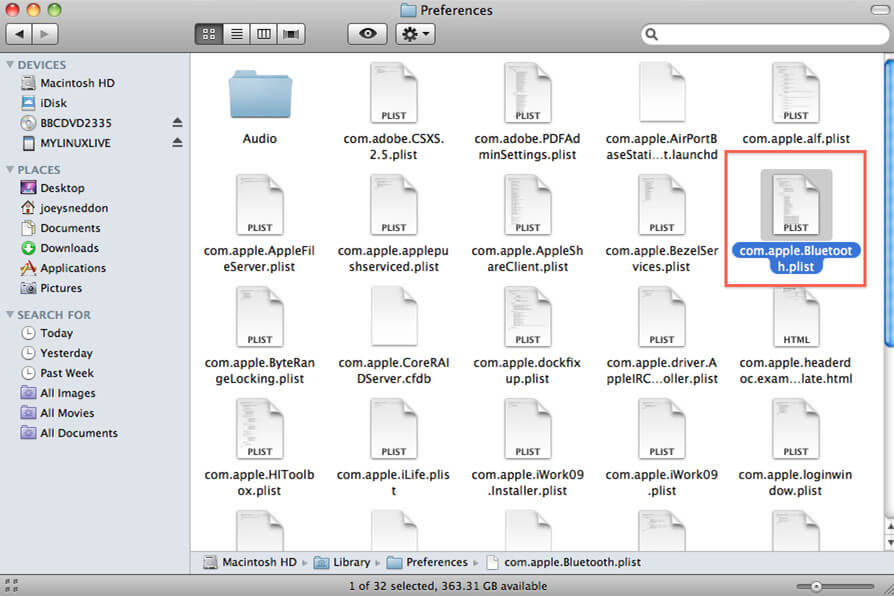Image resolution: width=894 pixels, height=596 pixels.
Task: Collapse the DEVICES section
Action: [x=10, y=64]
